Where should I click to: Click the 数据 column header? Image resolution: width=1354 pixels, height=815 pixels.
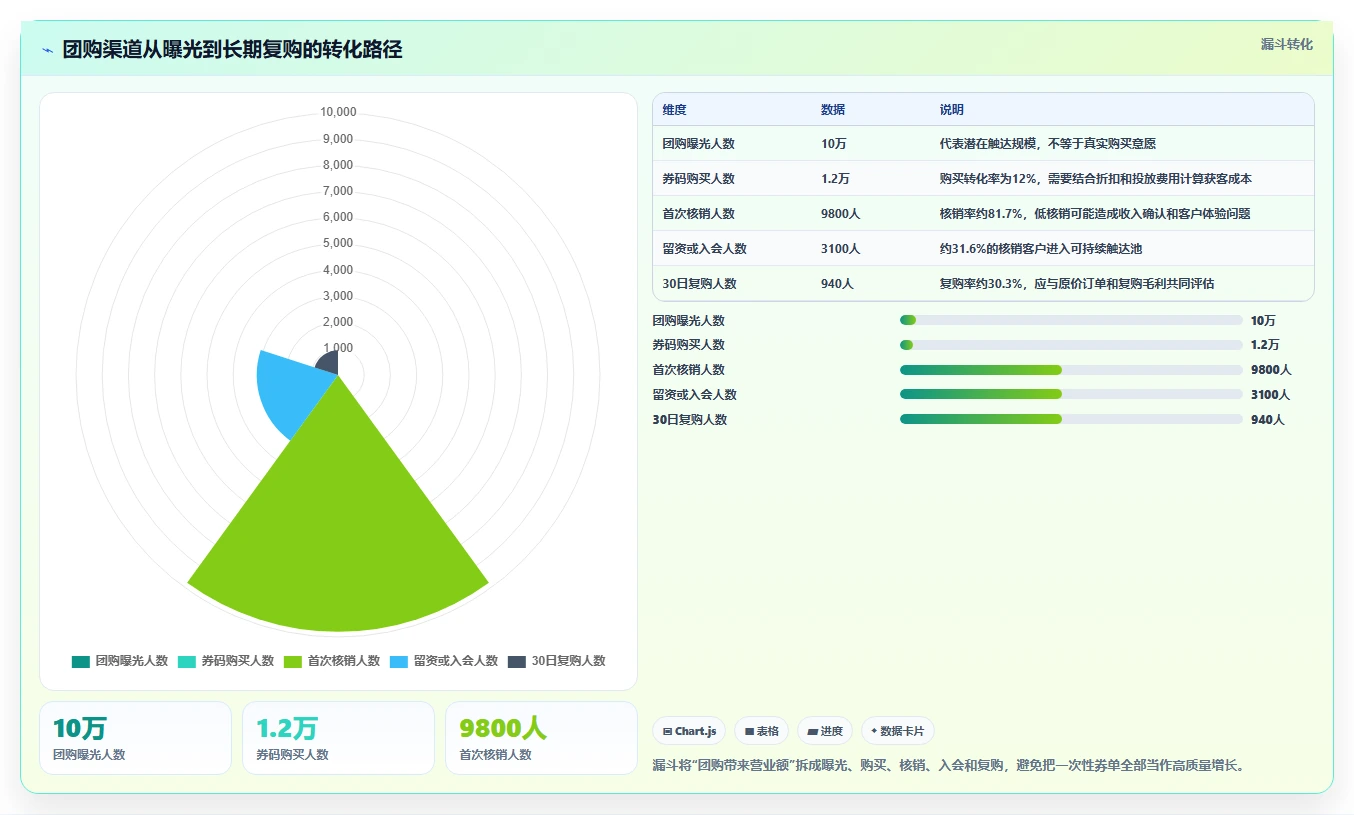[833, 110]
